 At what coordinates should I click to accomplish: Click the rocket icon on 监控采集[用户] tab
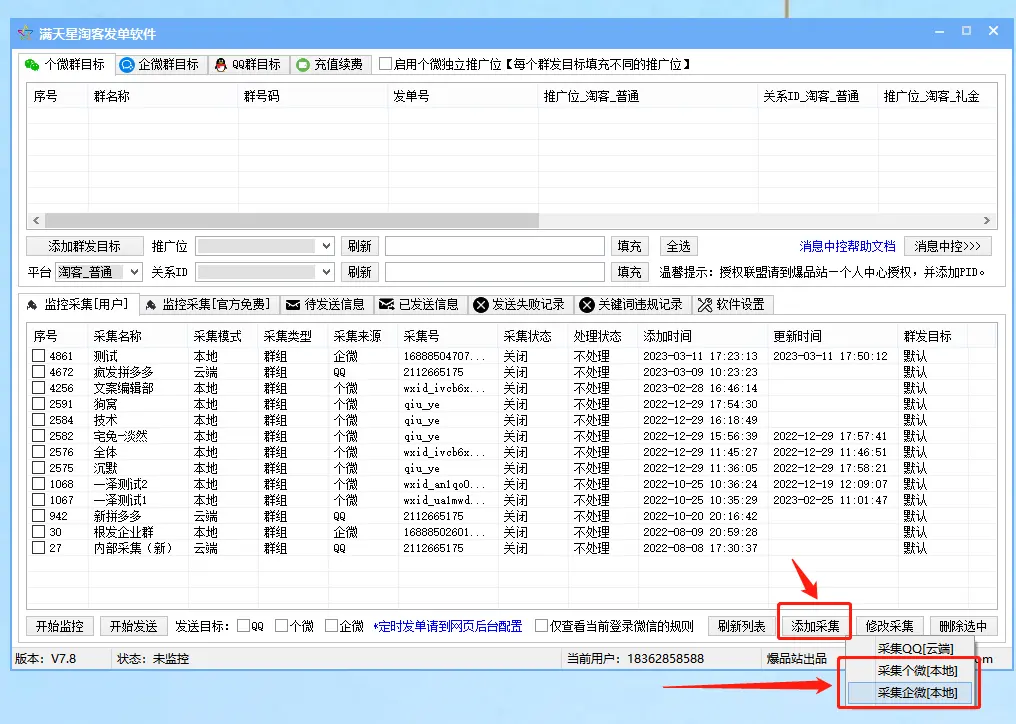(32, 305)
